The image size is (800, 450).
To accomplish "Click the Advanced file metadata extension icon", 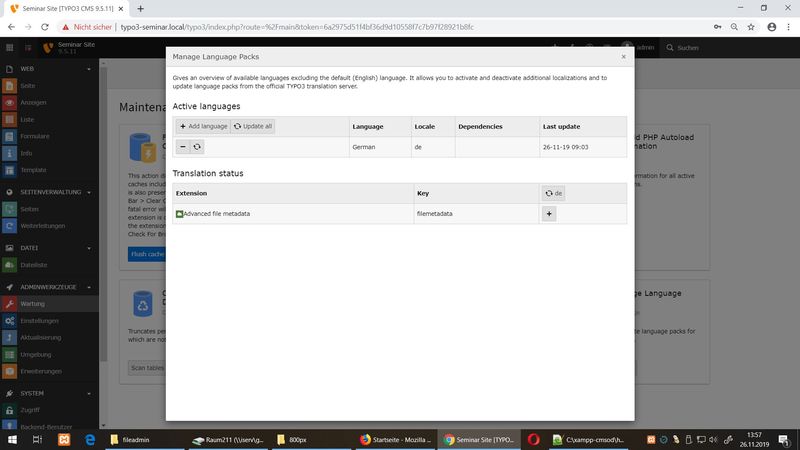I will (179, 214).
